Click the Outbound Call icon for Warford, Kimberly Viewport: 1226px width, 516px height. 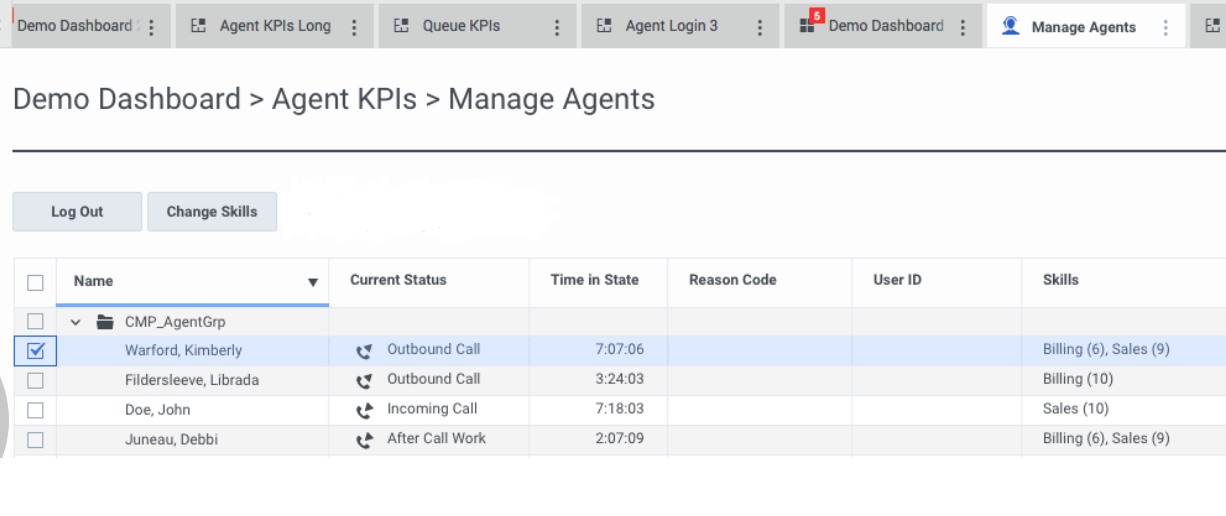(x=364, y=351)
